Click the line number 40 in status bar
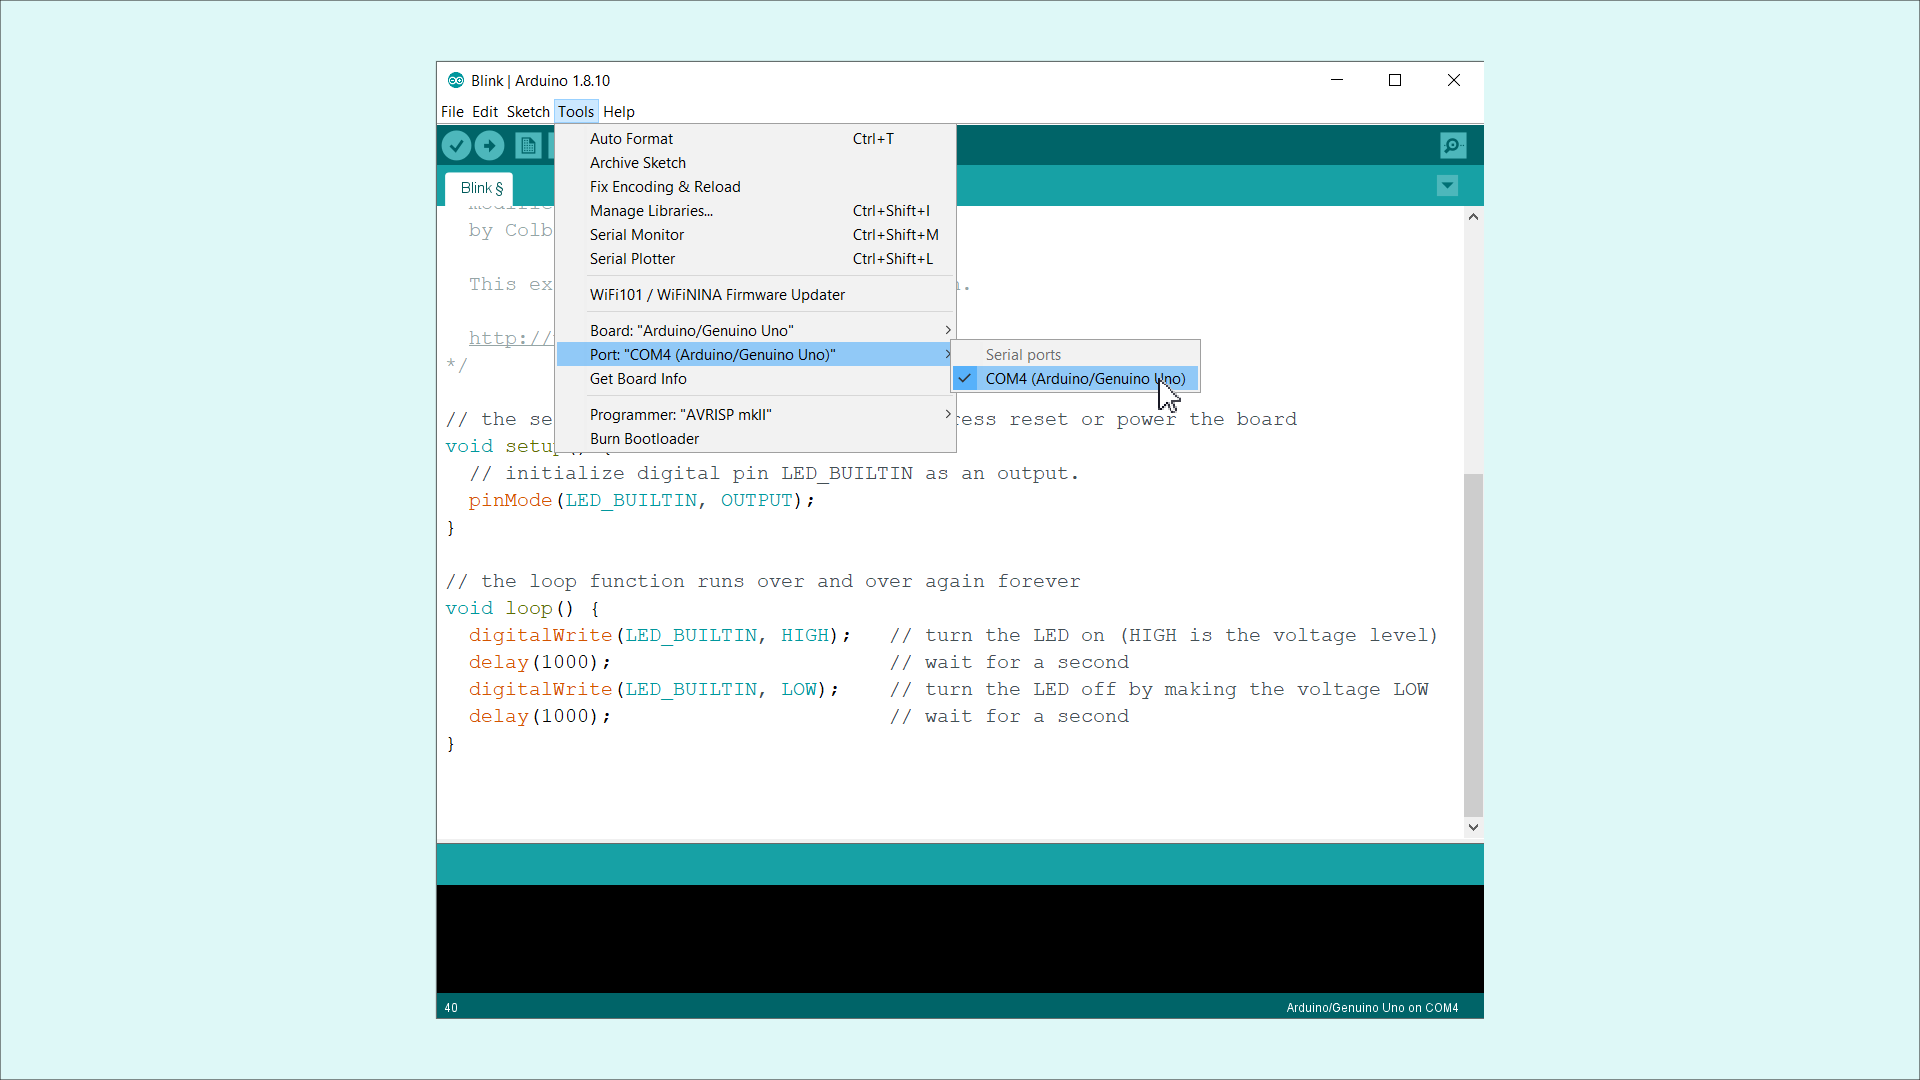The image size is (1920, 1080). (451, 1008)
